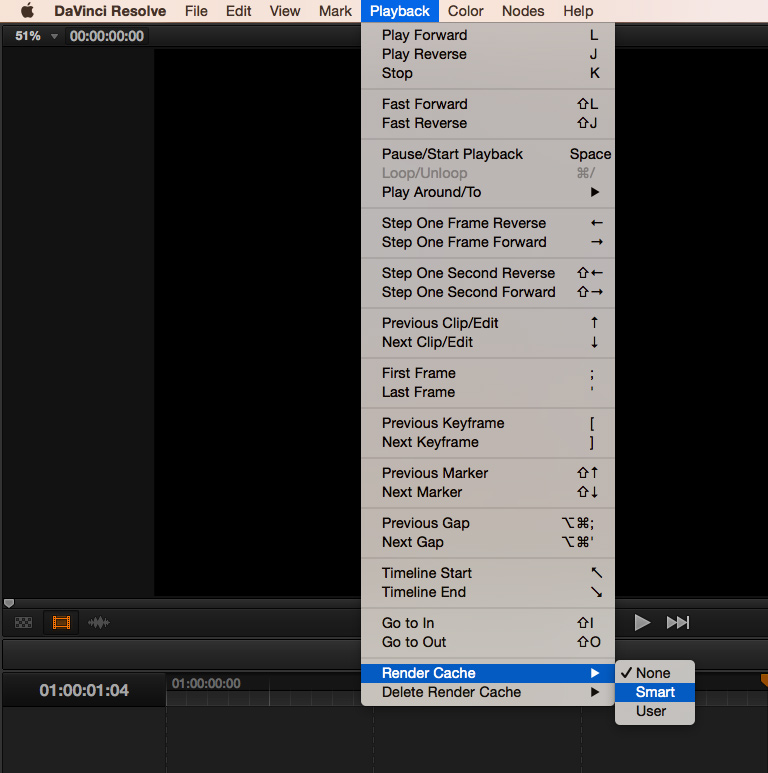
Task: Choose Go to In
Action: [488, 623]
